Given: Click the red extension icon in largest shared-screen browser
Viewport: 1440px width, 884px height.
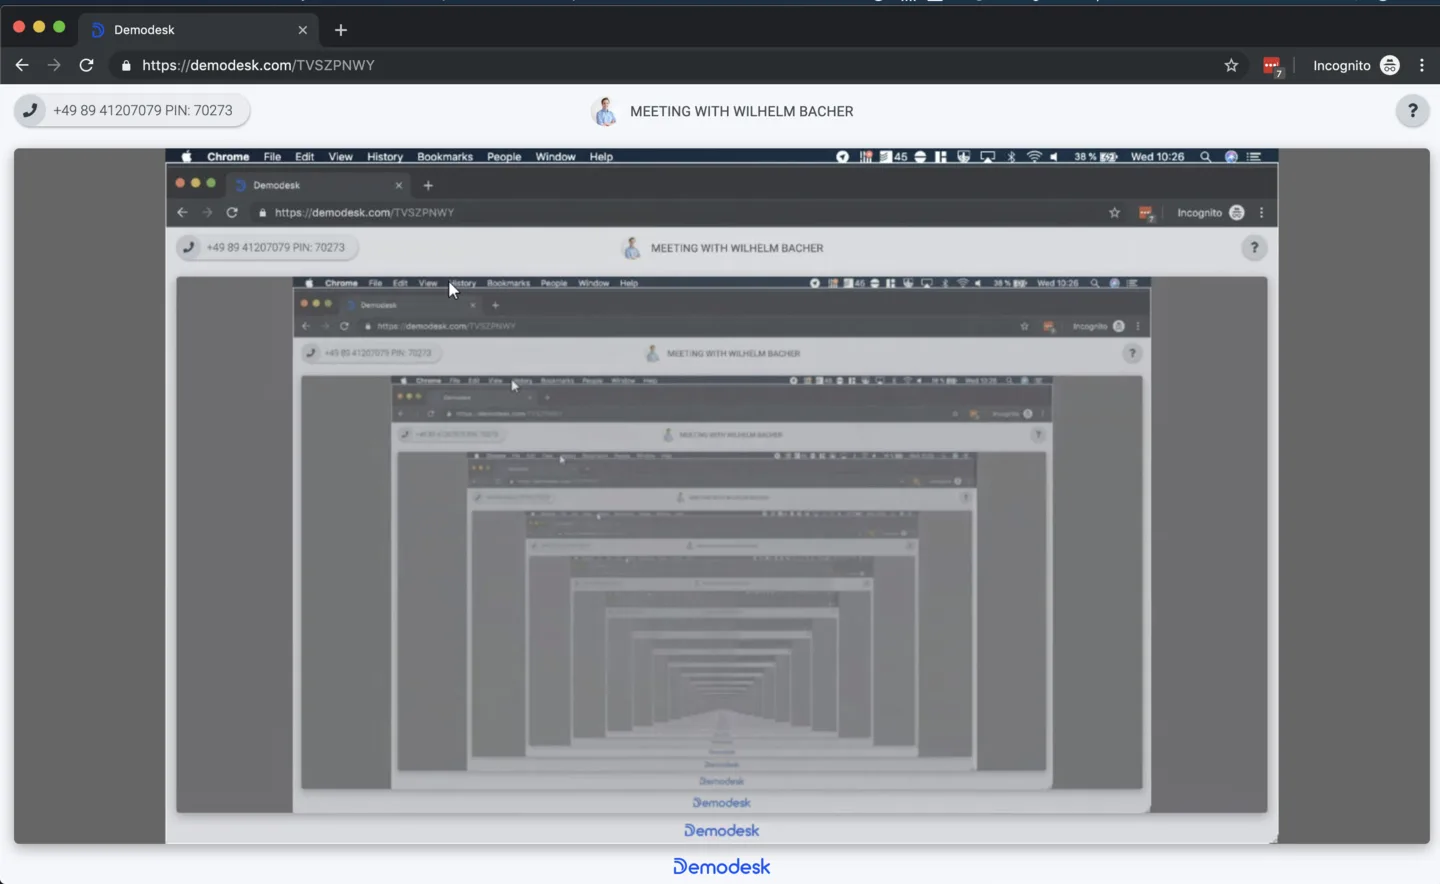Looking at the screenshot, I should click(1146, 213).
